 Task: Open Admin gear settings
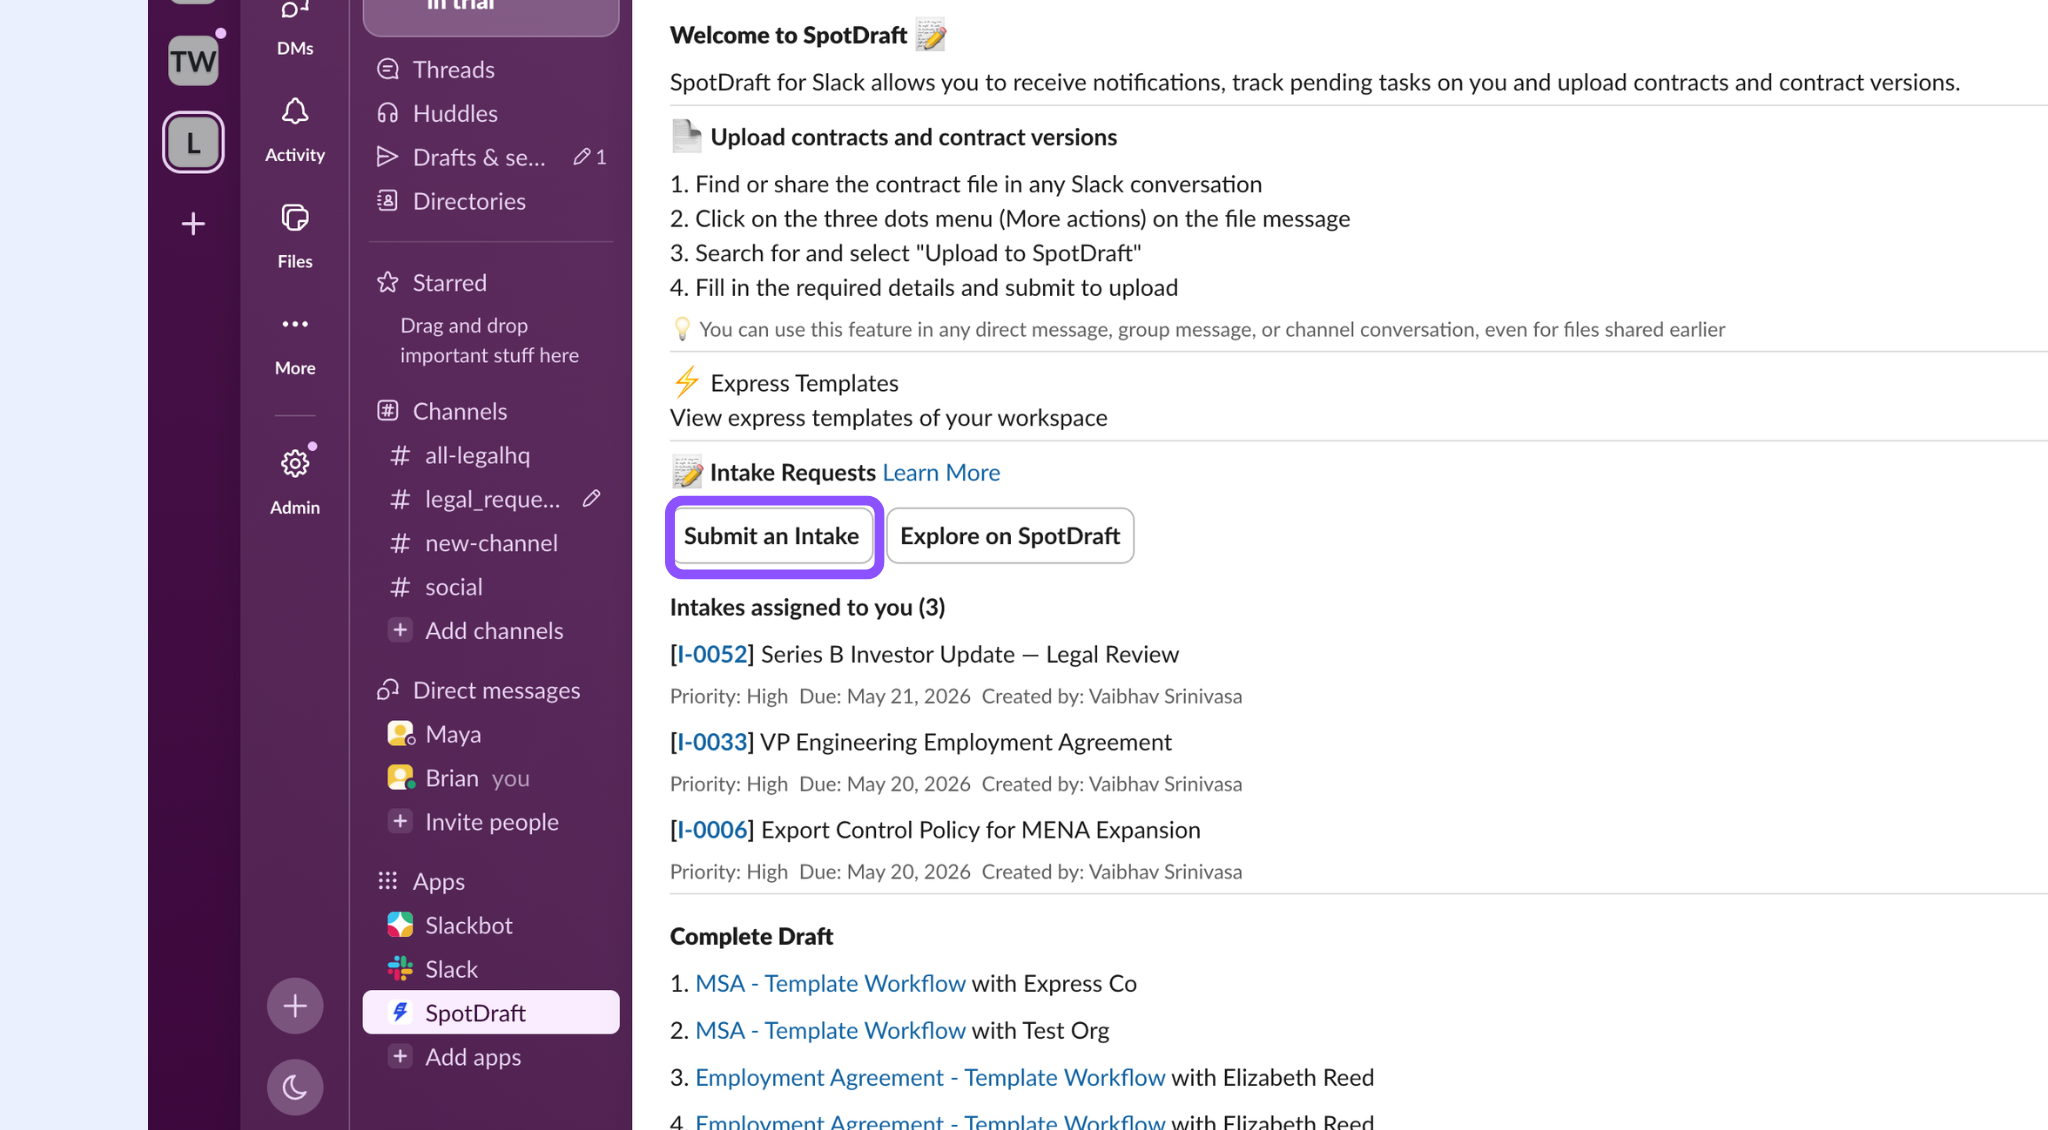coord(295,480)
